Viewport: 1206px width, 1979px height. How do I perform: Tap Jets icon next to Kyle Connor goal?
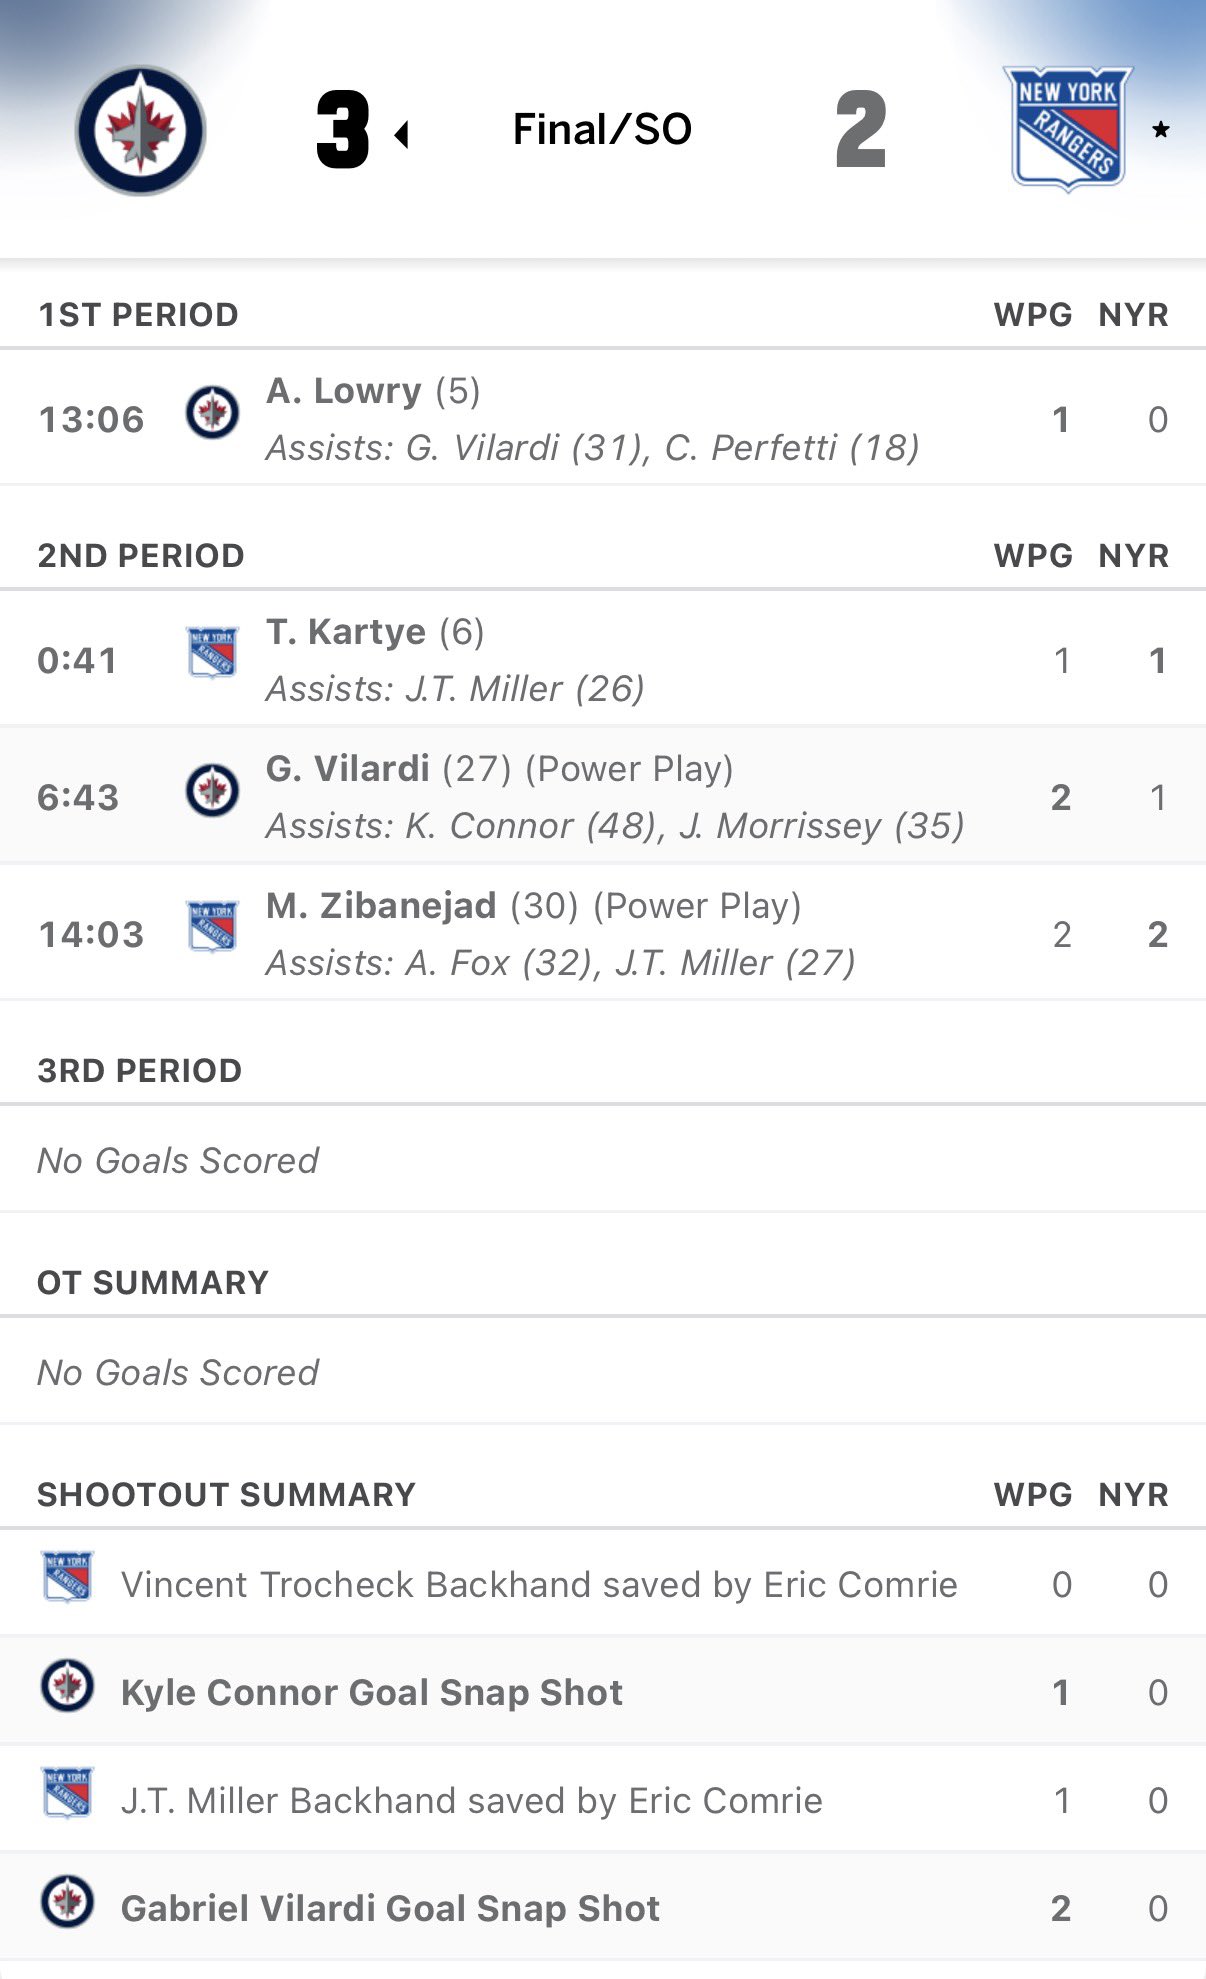click(x=67, y=1685)
